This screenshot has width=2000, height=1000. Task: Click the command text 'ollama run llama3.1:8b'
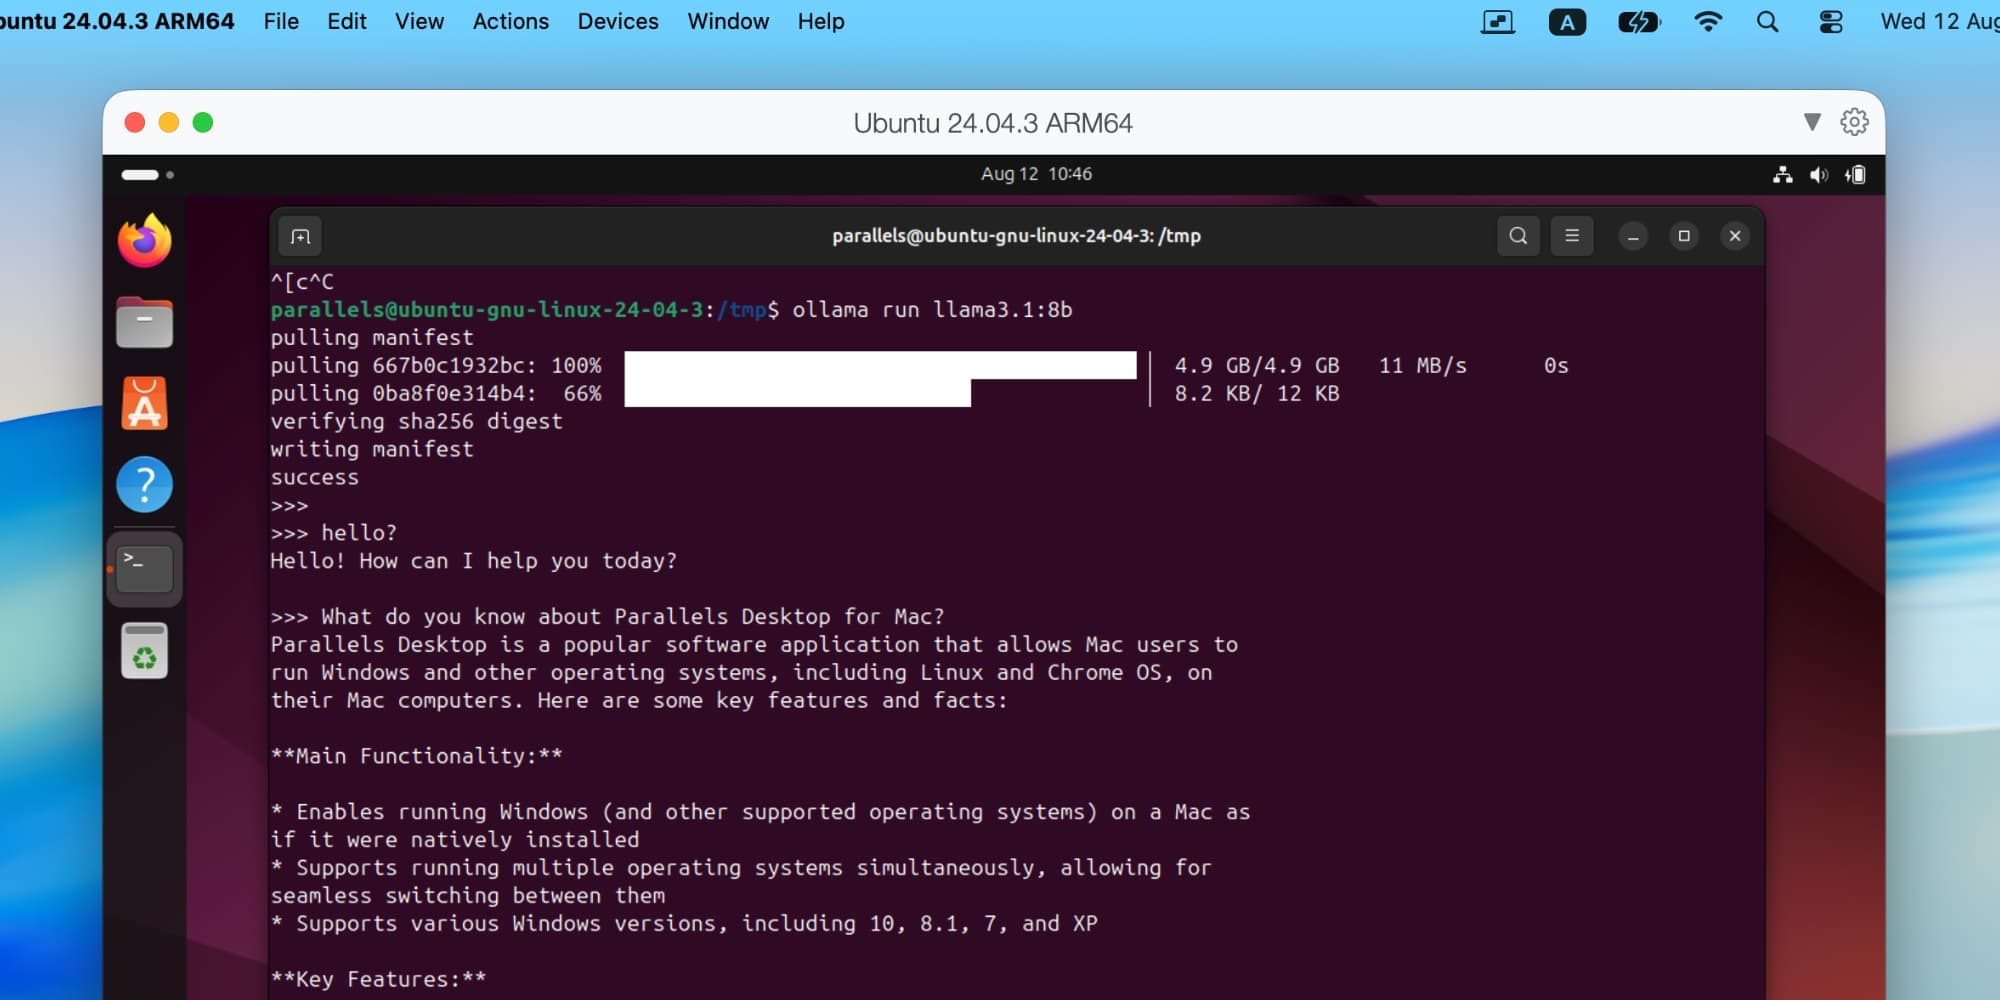pos(932,310)
